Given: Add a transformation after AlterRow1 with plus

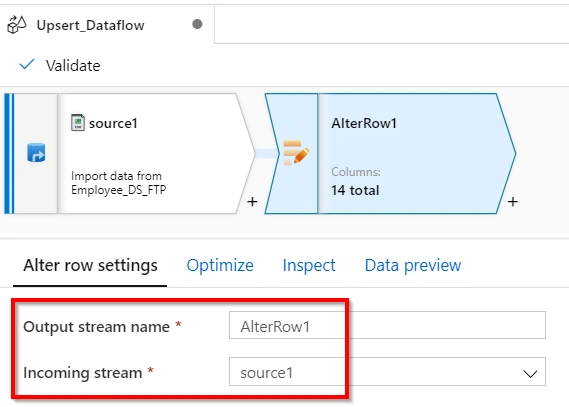Looking at the screenshot, I should coord(512,201).
